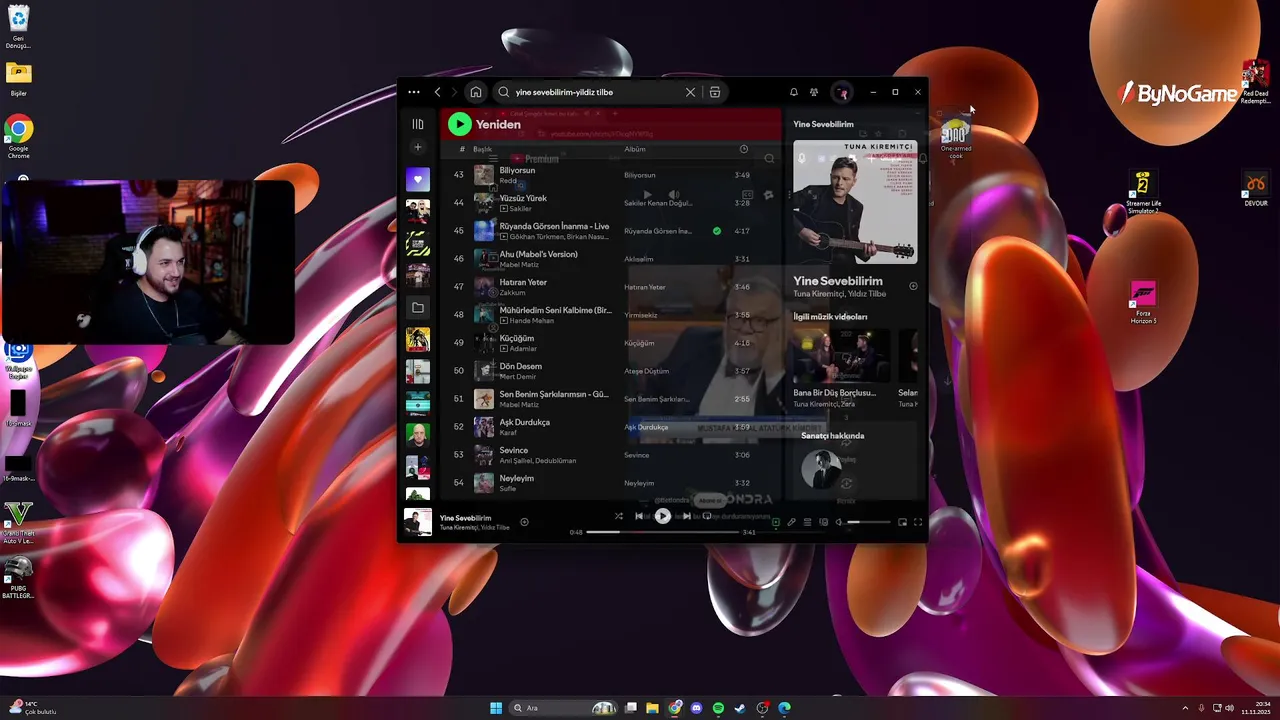Image resolution: width=1280 pixels, height=720 pixels.
Task: Go back in Spotify navigation
Action: pos(438,92)
